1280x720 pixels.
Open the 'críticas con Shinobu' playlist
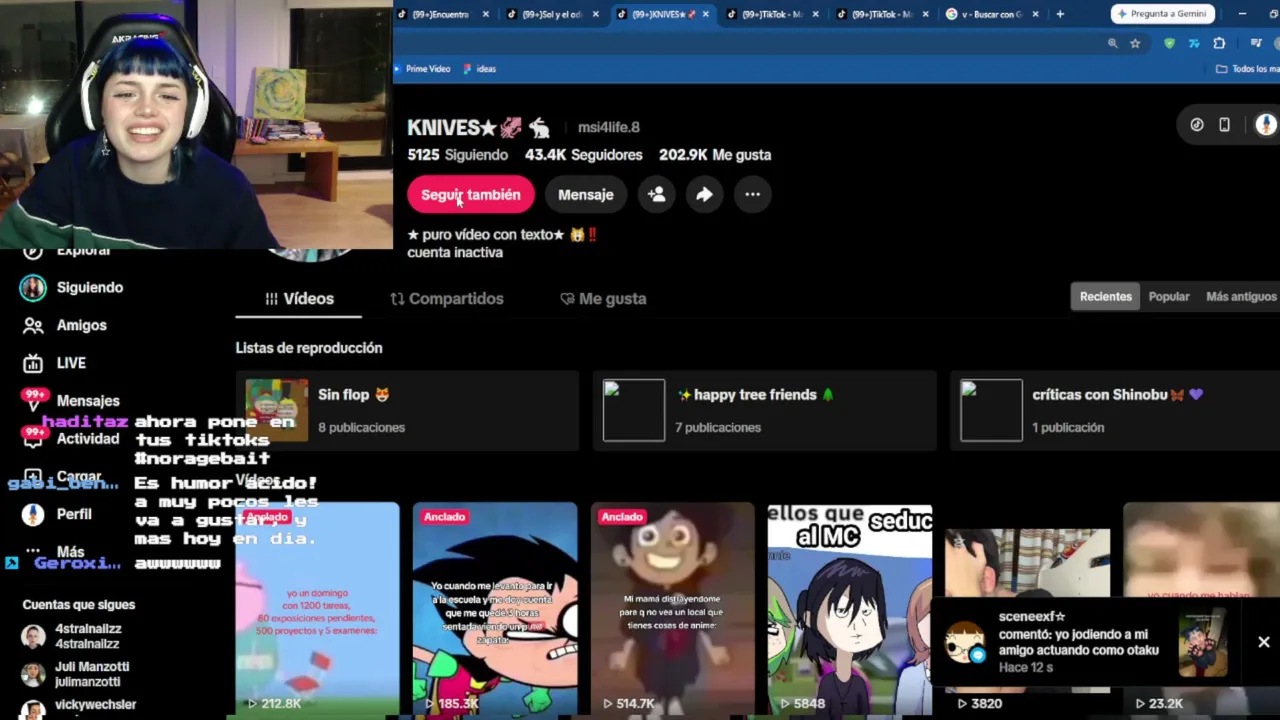pos(1115,410)
